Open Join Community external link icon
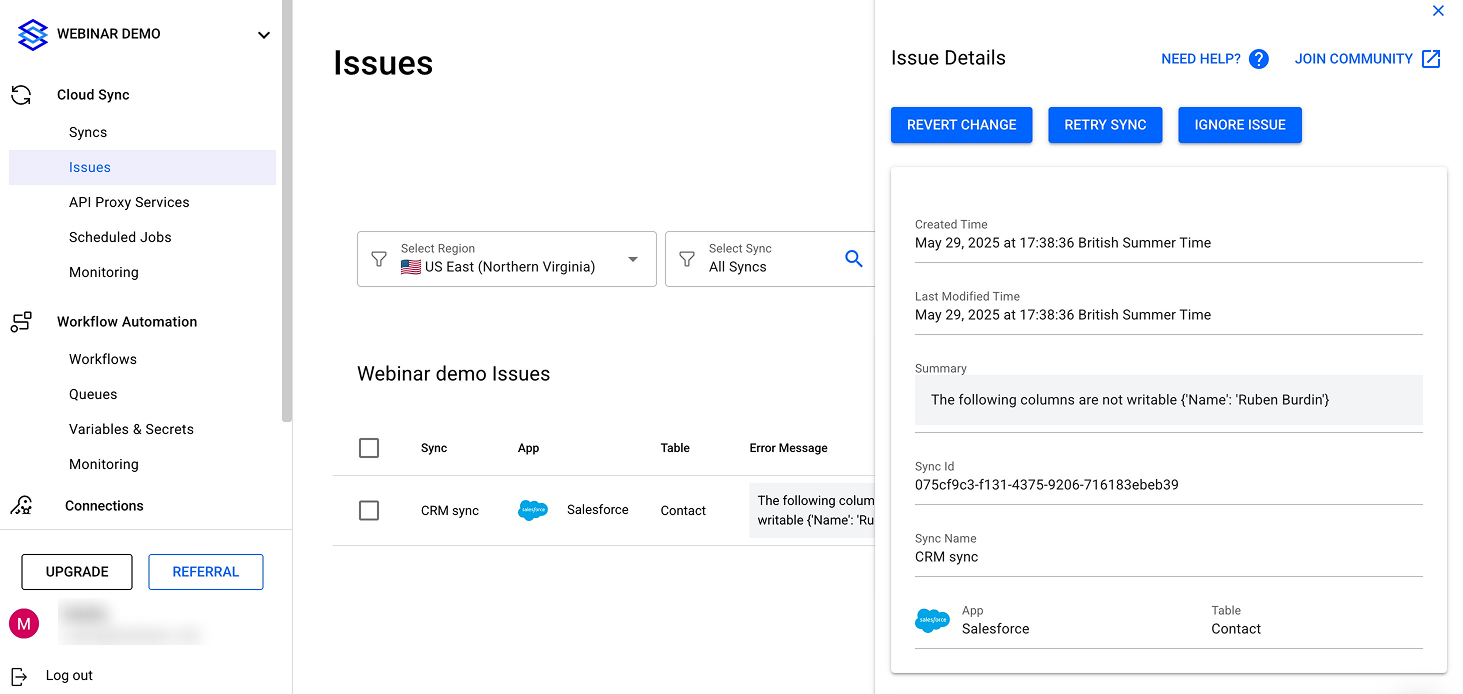 (1431, 59)
